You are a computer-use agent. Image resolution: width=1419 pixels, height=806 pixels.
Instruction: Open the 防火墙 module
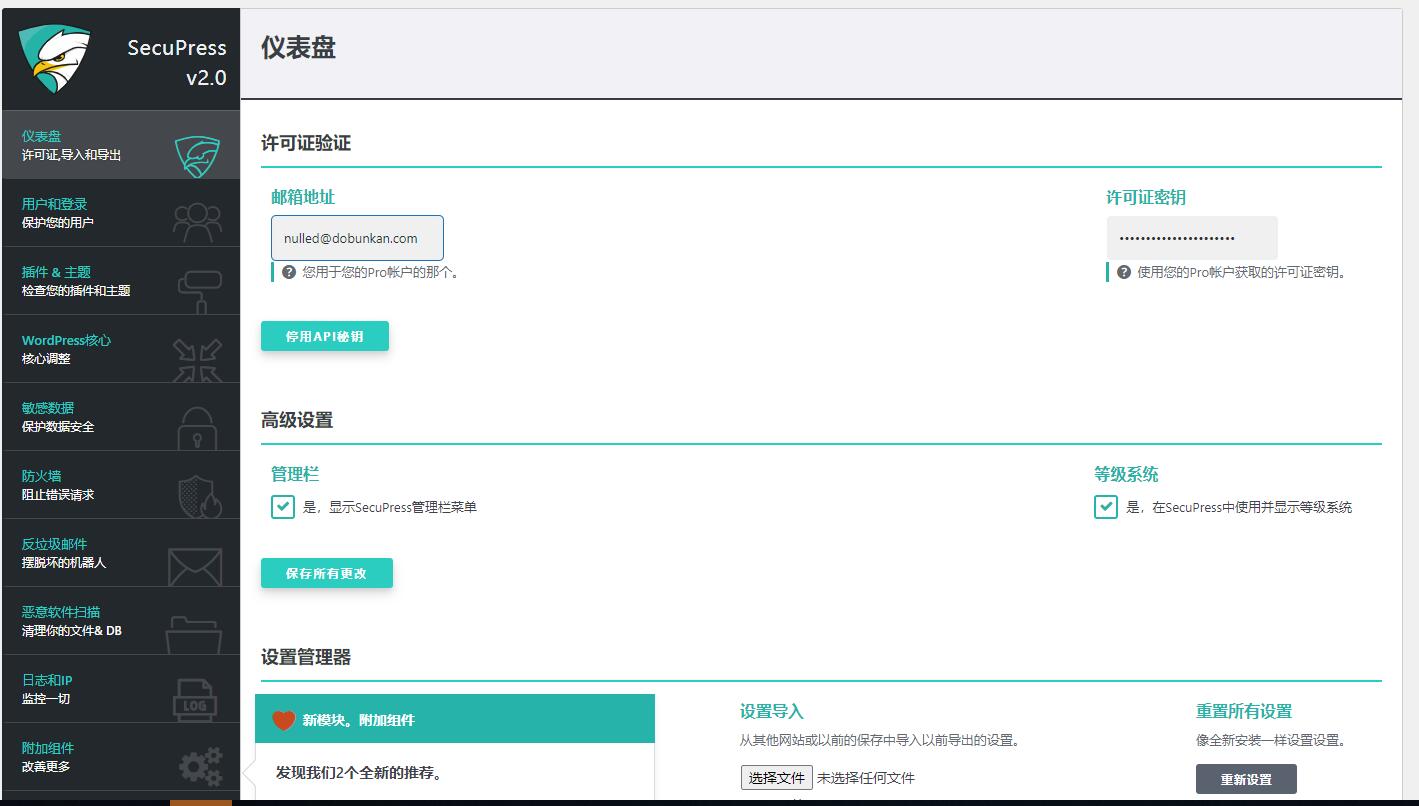pos(121,485)
